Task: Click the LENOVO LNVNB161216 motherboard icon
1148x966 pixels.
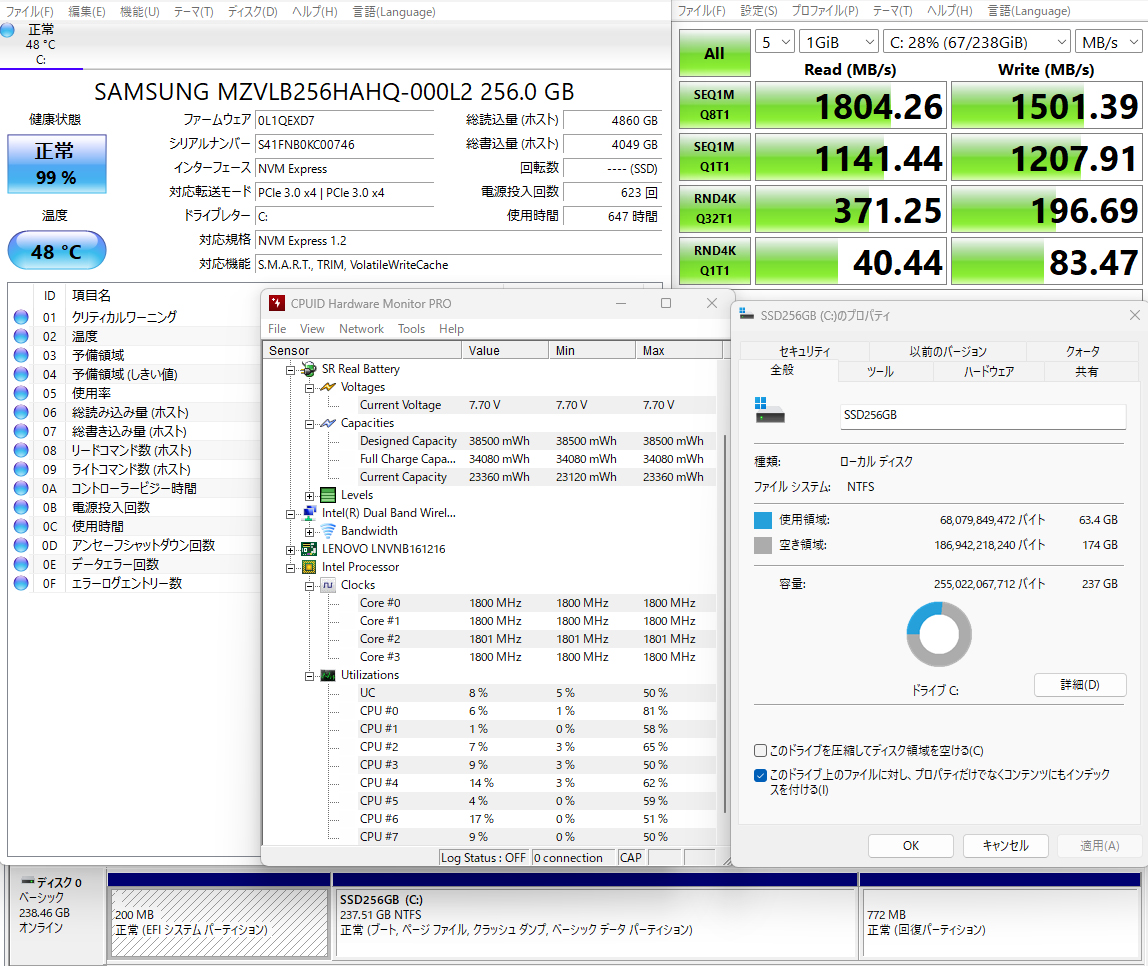Action: pyautogui.click(x=309, y=549)
